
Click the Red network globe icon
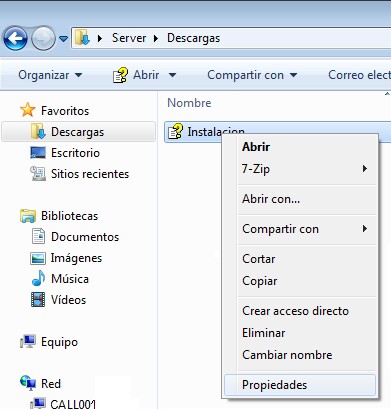[x=28, y=383]
